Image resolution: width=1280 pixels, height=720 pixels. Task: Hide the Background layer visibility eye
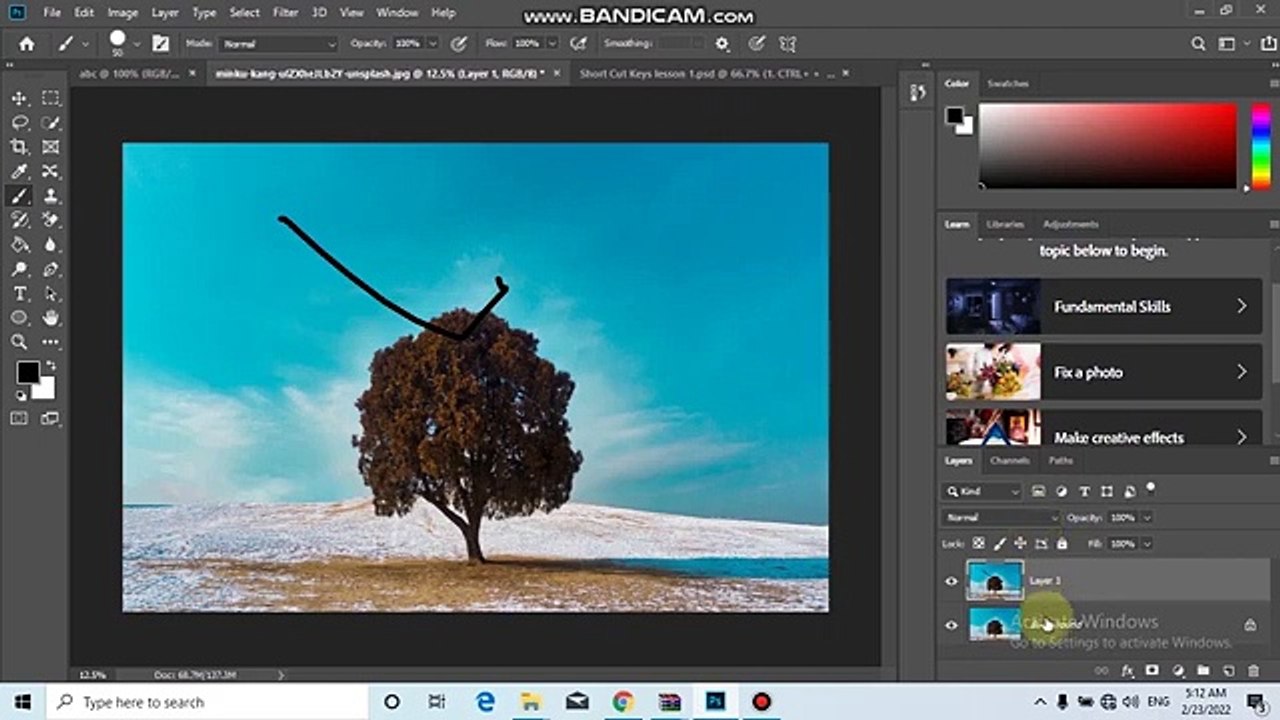click(x=952, y=625)
